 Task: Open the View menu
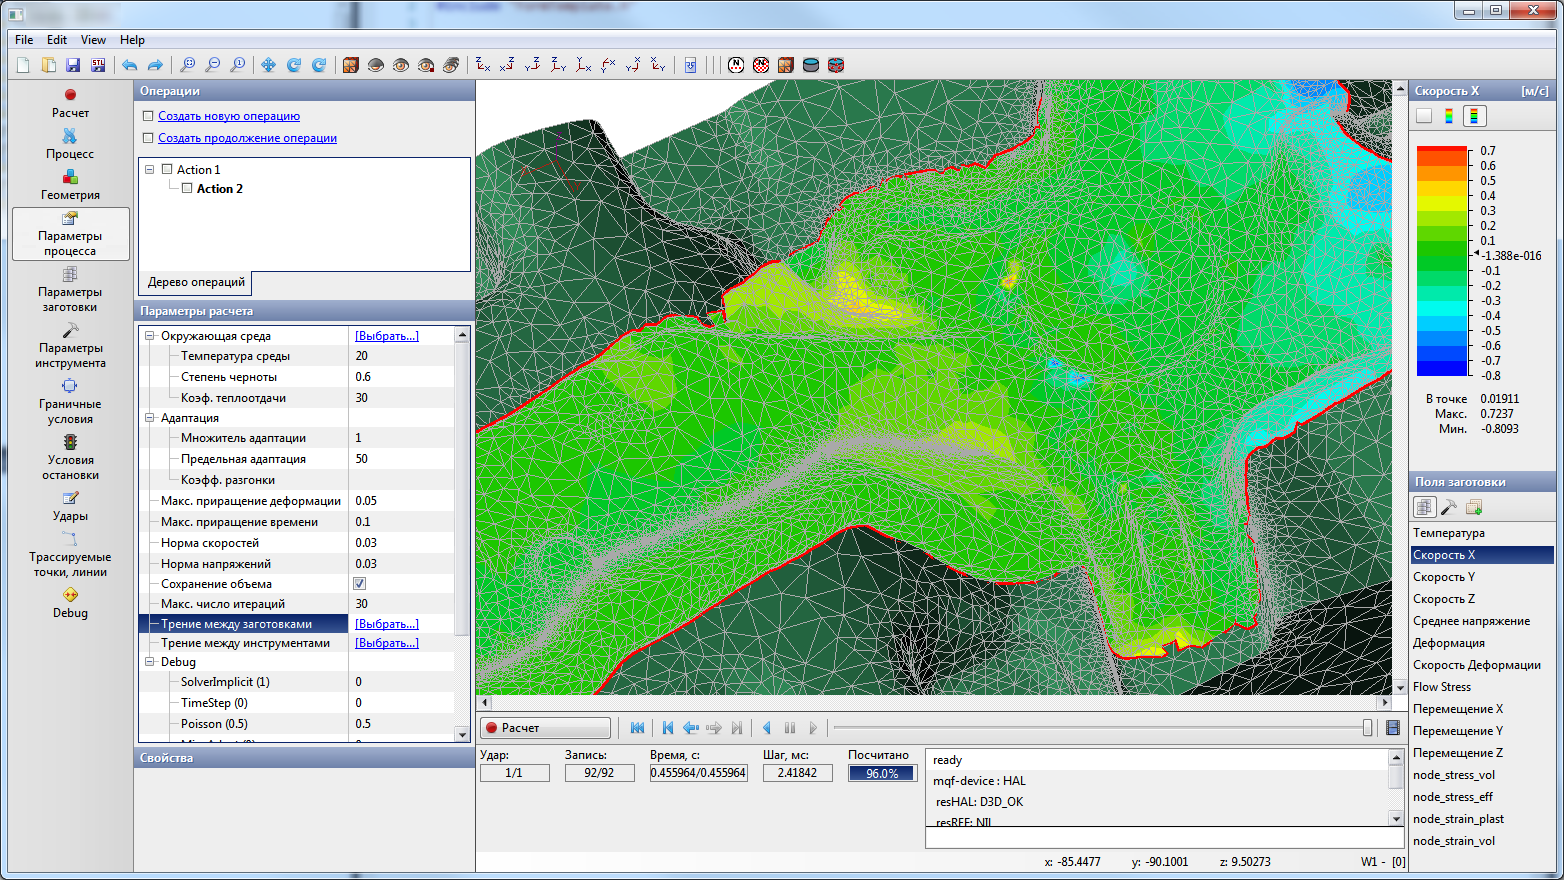tap(93, 40)
